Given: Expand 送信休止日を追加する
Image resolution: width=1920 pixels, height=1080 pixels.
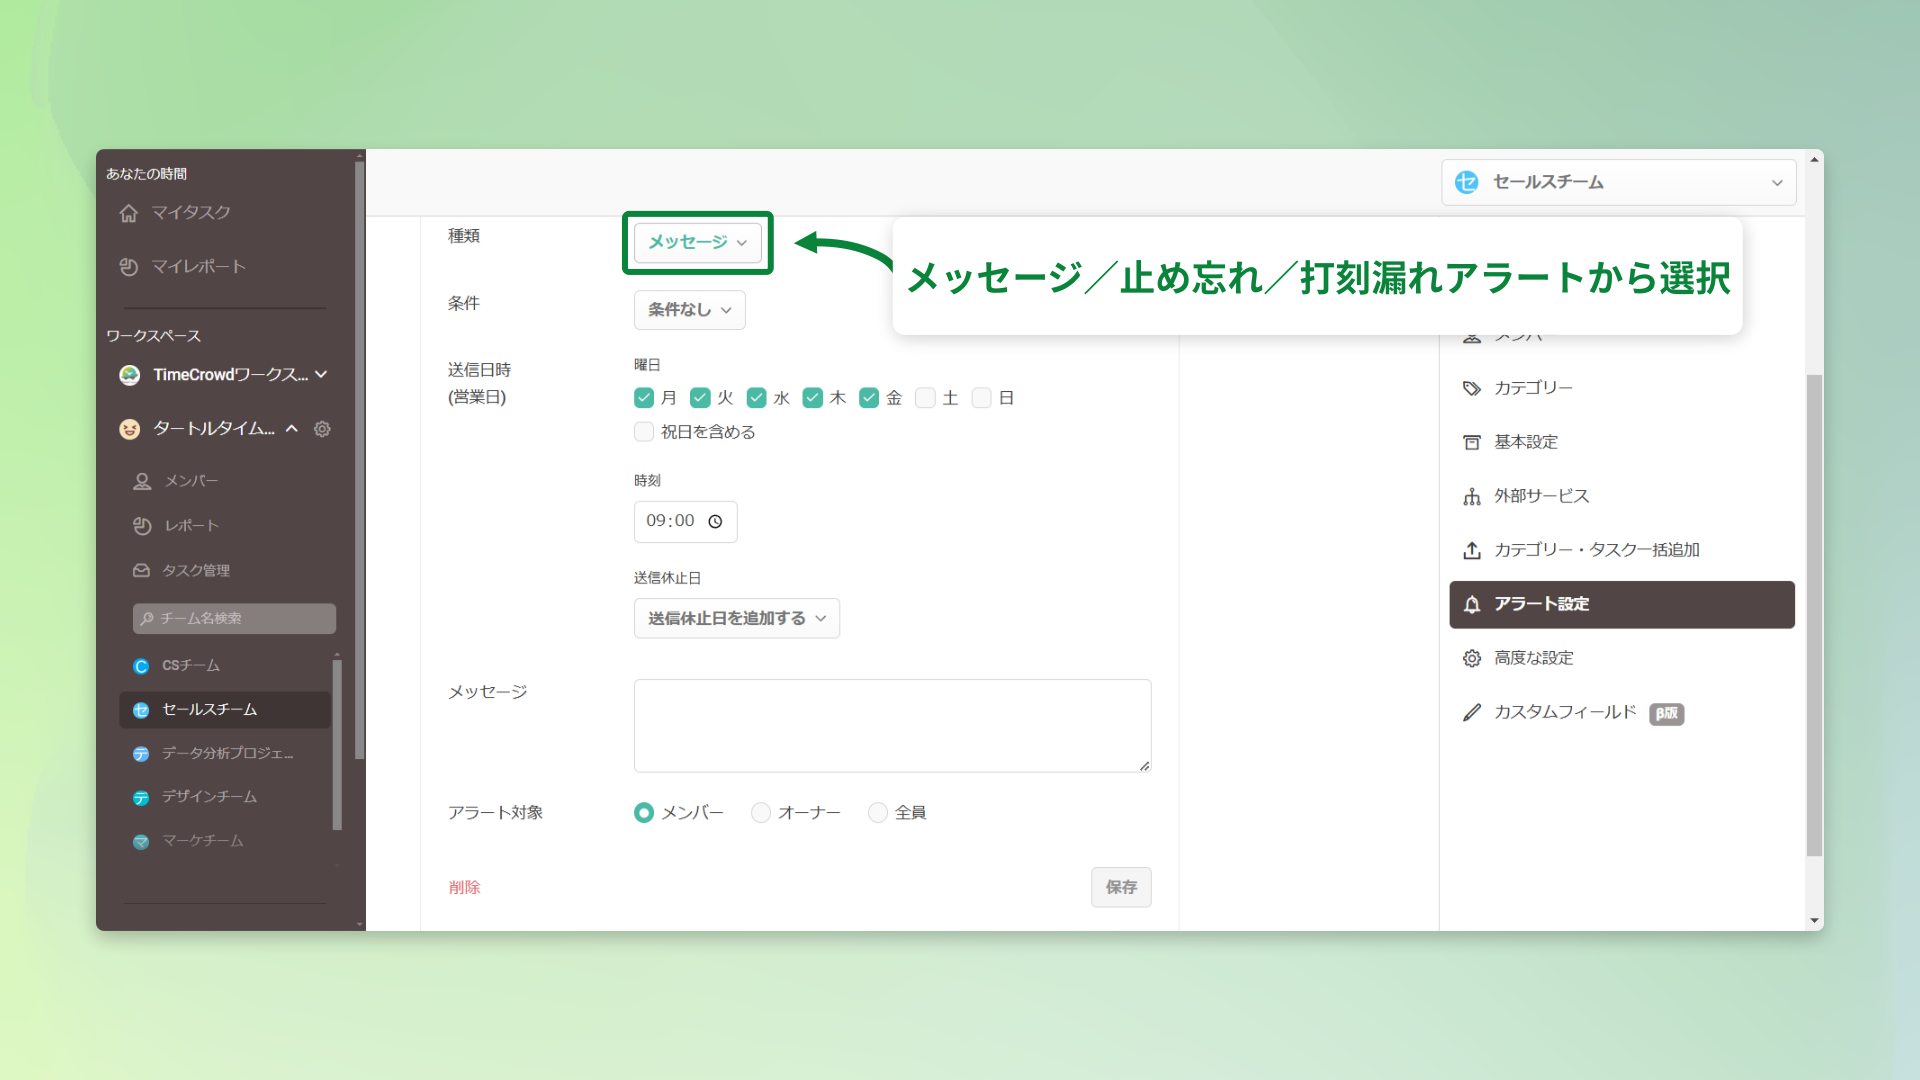Looking at the screenshot, I should pyautogui.click(x=736, y=618).
